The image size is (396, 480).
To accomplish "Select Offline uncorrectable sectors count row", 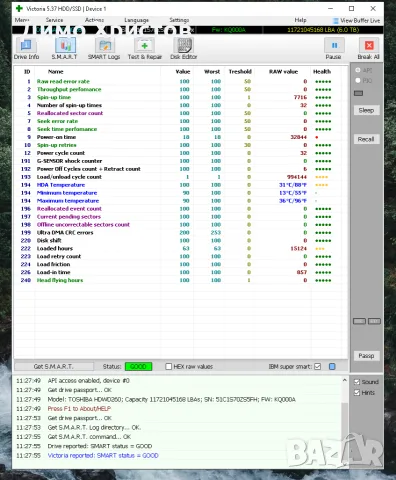I will [180, 225].
